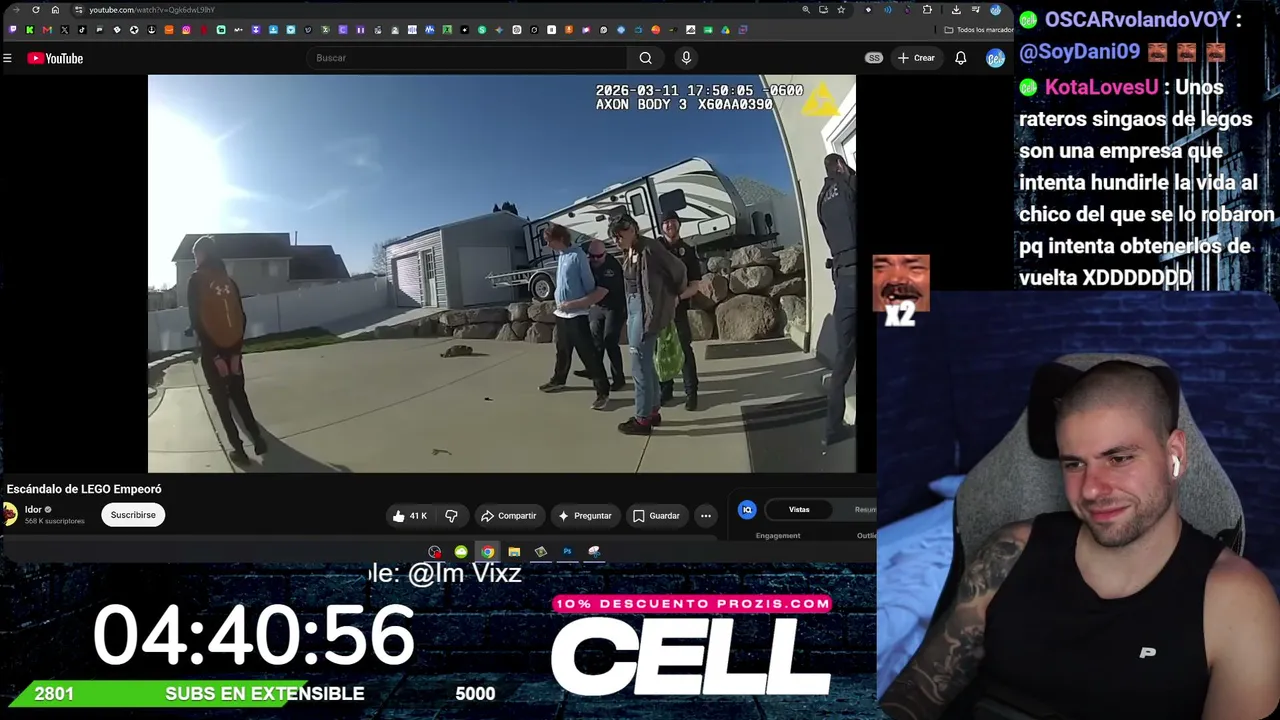Open the browser extensions puzzle icon
Viewport: 1280px width, 720px height.
pos(927,10)
